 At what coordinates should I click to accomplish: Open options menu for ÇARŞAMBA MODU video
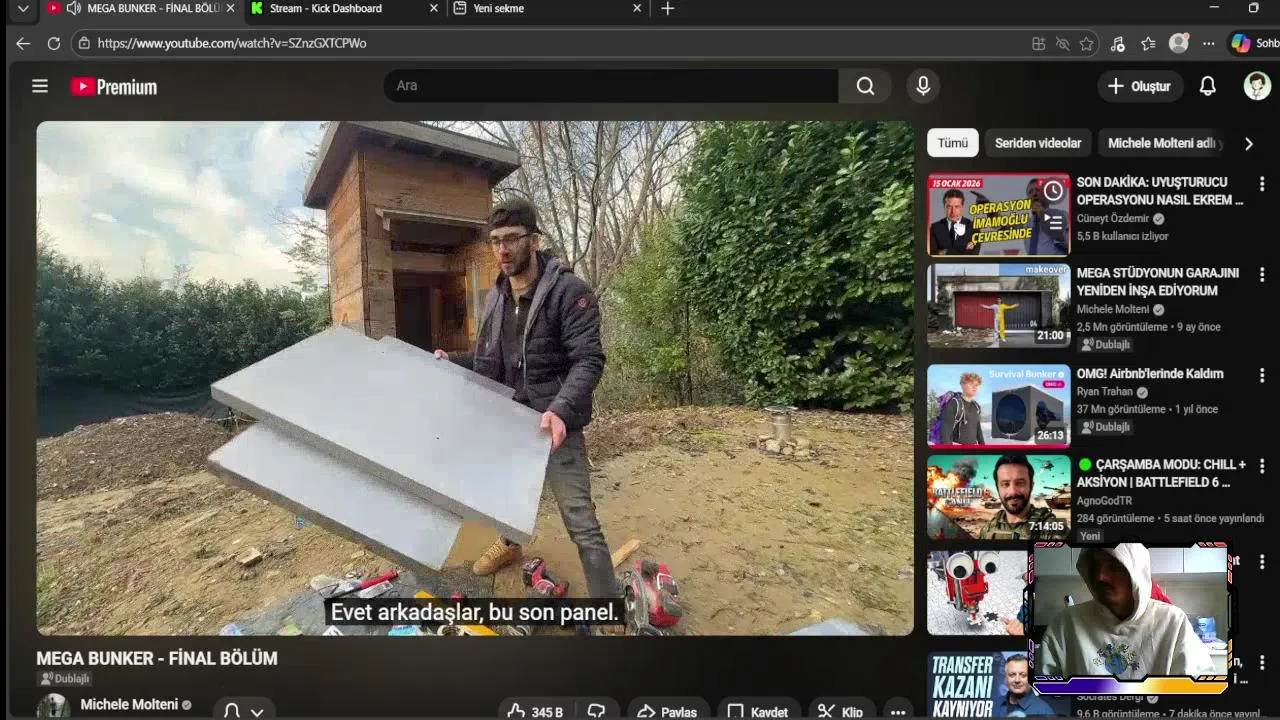[1262, 467]
